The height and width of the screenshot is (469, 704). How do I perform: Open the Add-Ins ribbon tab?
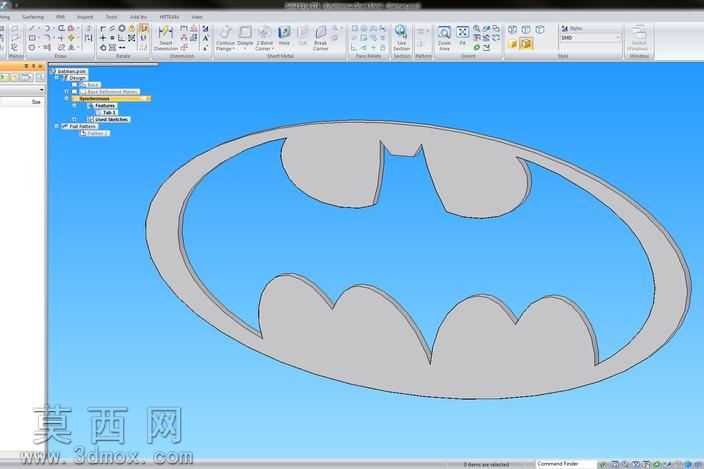coord(138,17)
